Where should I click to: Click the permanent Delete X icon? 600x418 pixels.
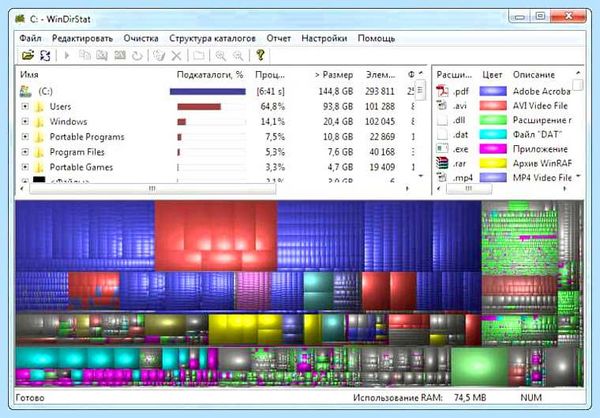click(176, 56)
